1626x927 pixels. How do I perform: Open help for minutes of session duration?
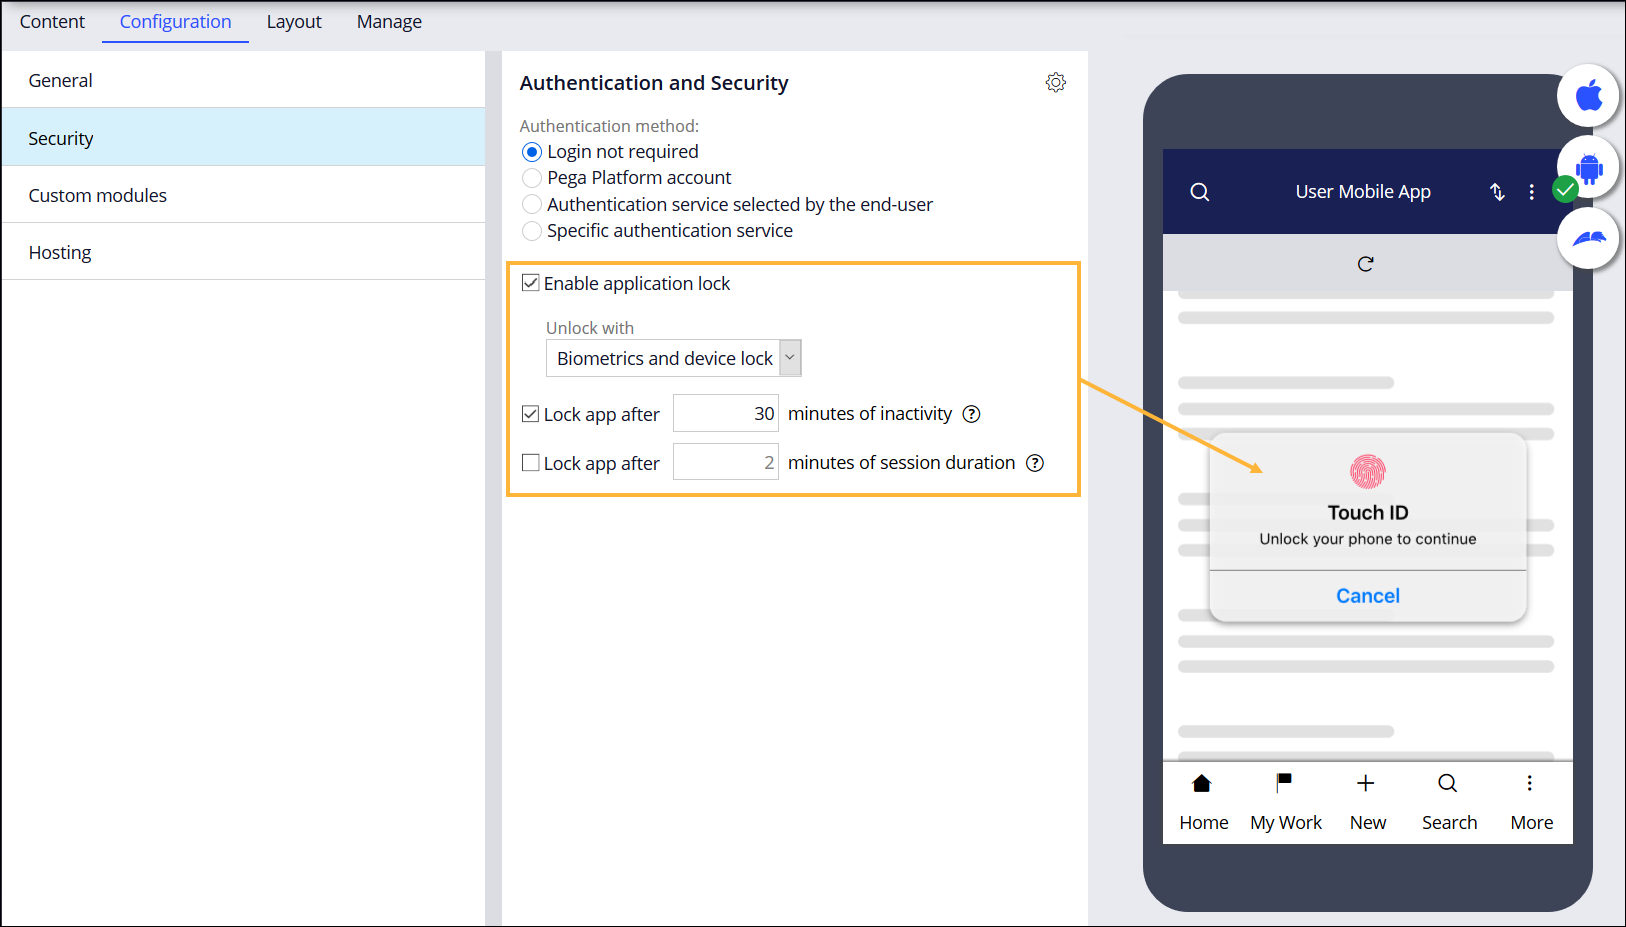1035,463
